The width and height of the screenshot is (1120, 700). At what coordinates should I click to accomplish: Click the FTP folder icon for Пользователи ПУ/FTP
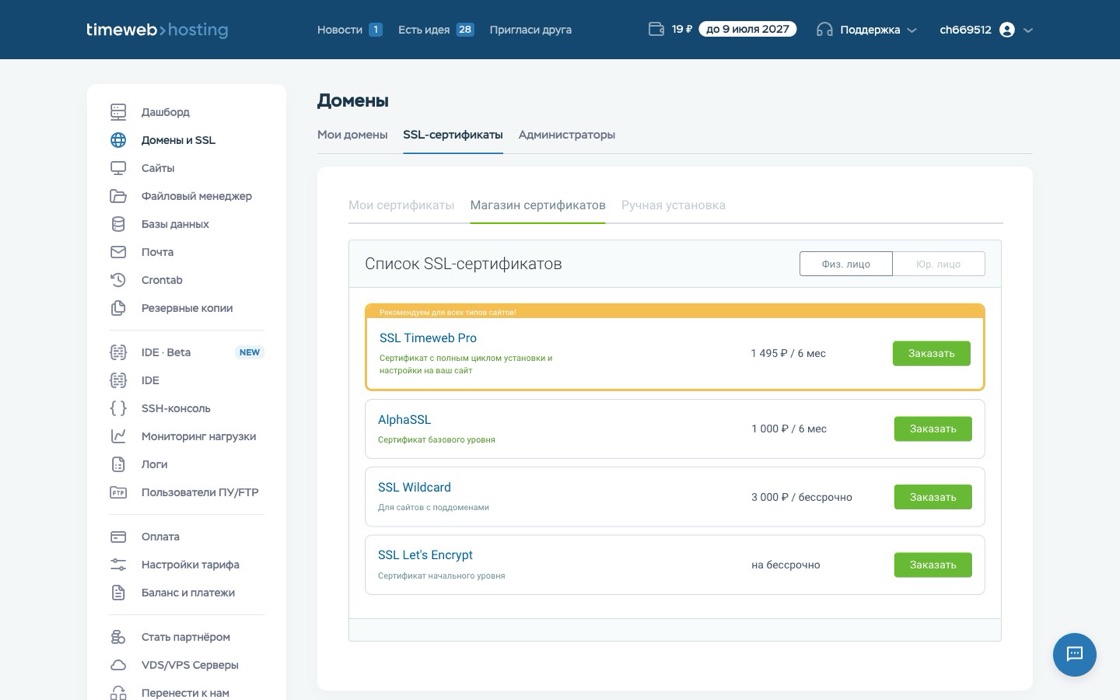click(x=118, y=492)
